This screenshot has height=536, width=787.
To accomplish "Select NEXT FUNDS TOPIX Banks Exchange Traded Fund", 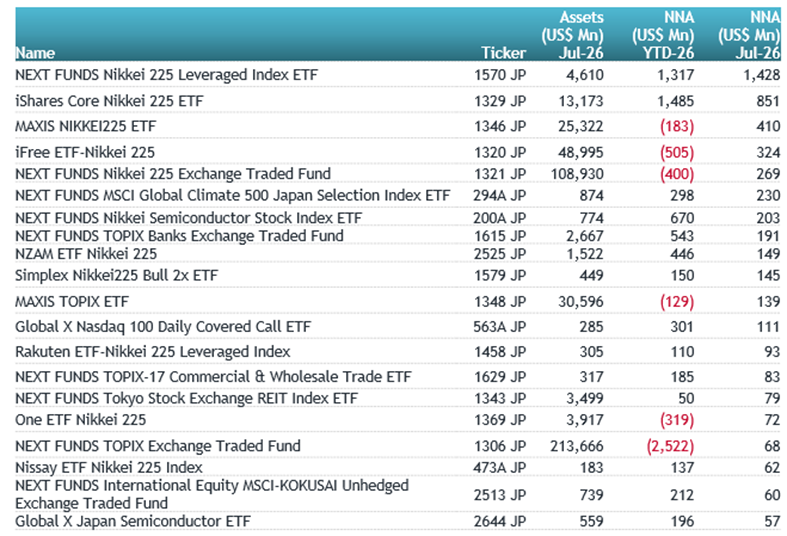I will [179, 236].
